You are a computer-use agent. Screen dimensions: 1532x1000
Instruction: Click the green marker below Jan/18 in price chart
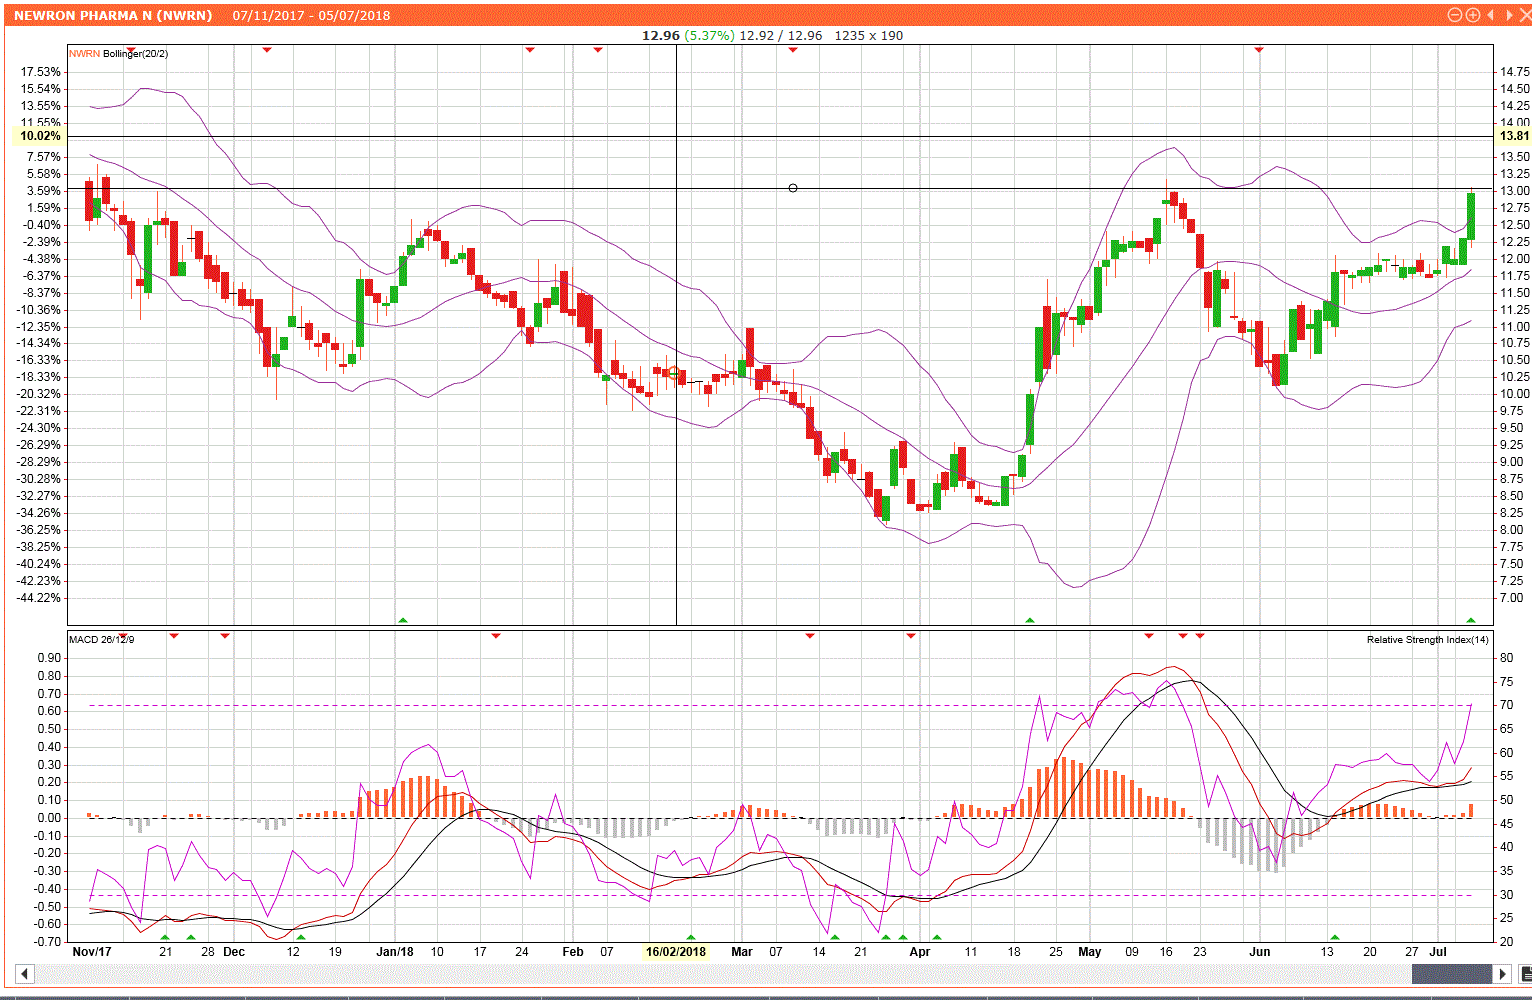coord(403,621)
